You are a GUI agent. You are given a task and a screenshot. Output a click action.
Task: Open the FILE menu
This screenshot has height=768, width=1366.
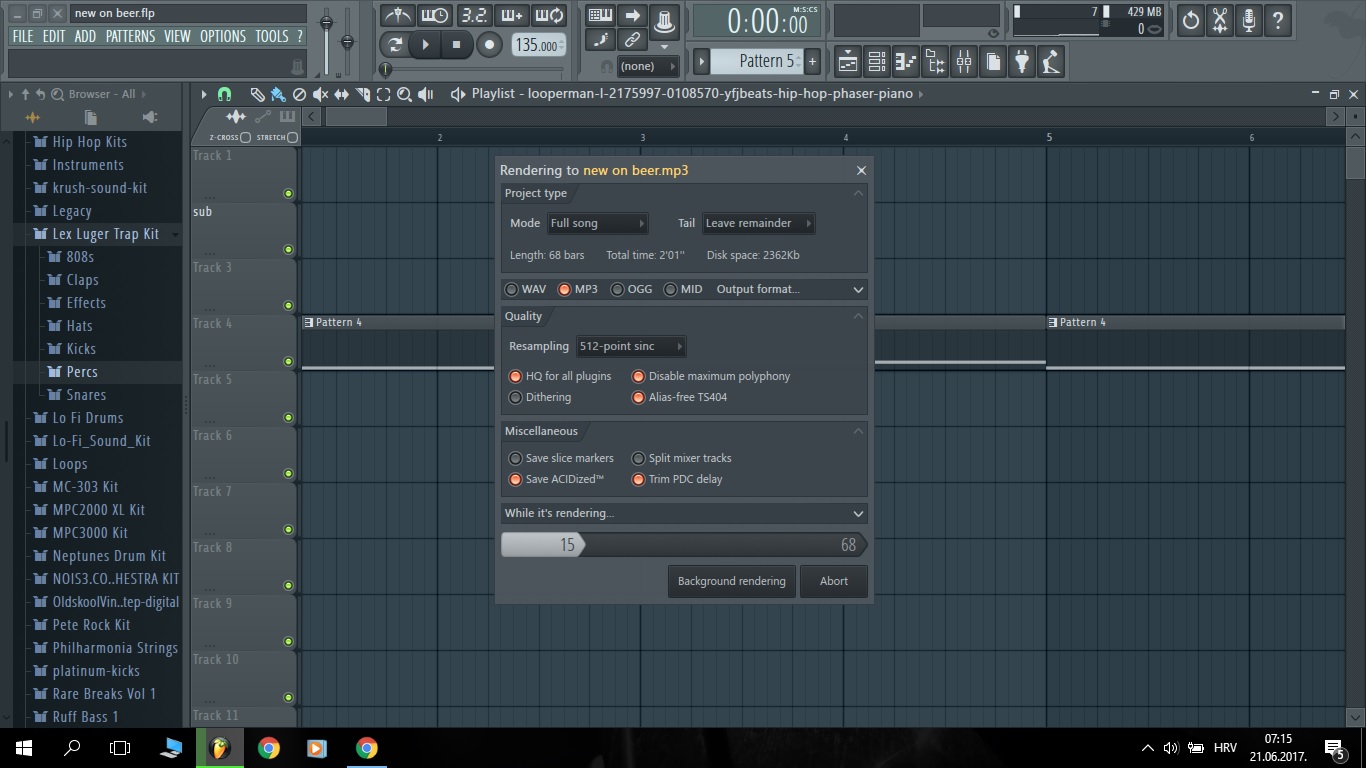pyautogui.click(x=22, y=36)
